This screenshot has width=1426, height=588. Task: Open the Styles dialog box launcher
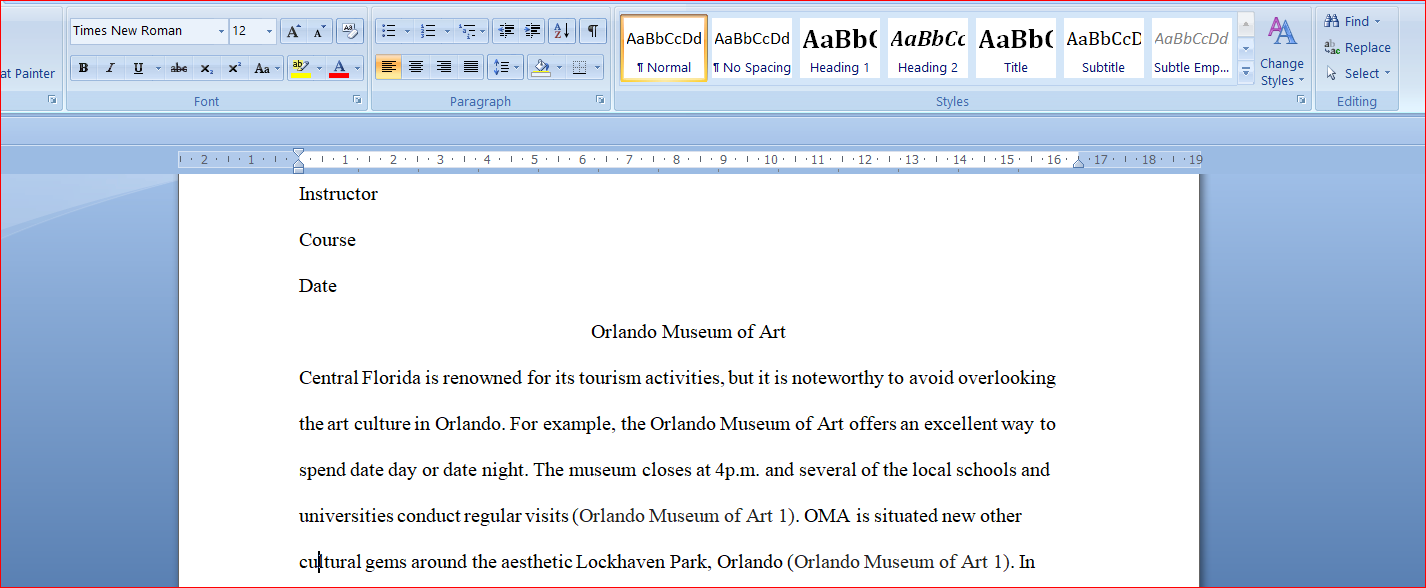[1301, 100]
